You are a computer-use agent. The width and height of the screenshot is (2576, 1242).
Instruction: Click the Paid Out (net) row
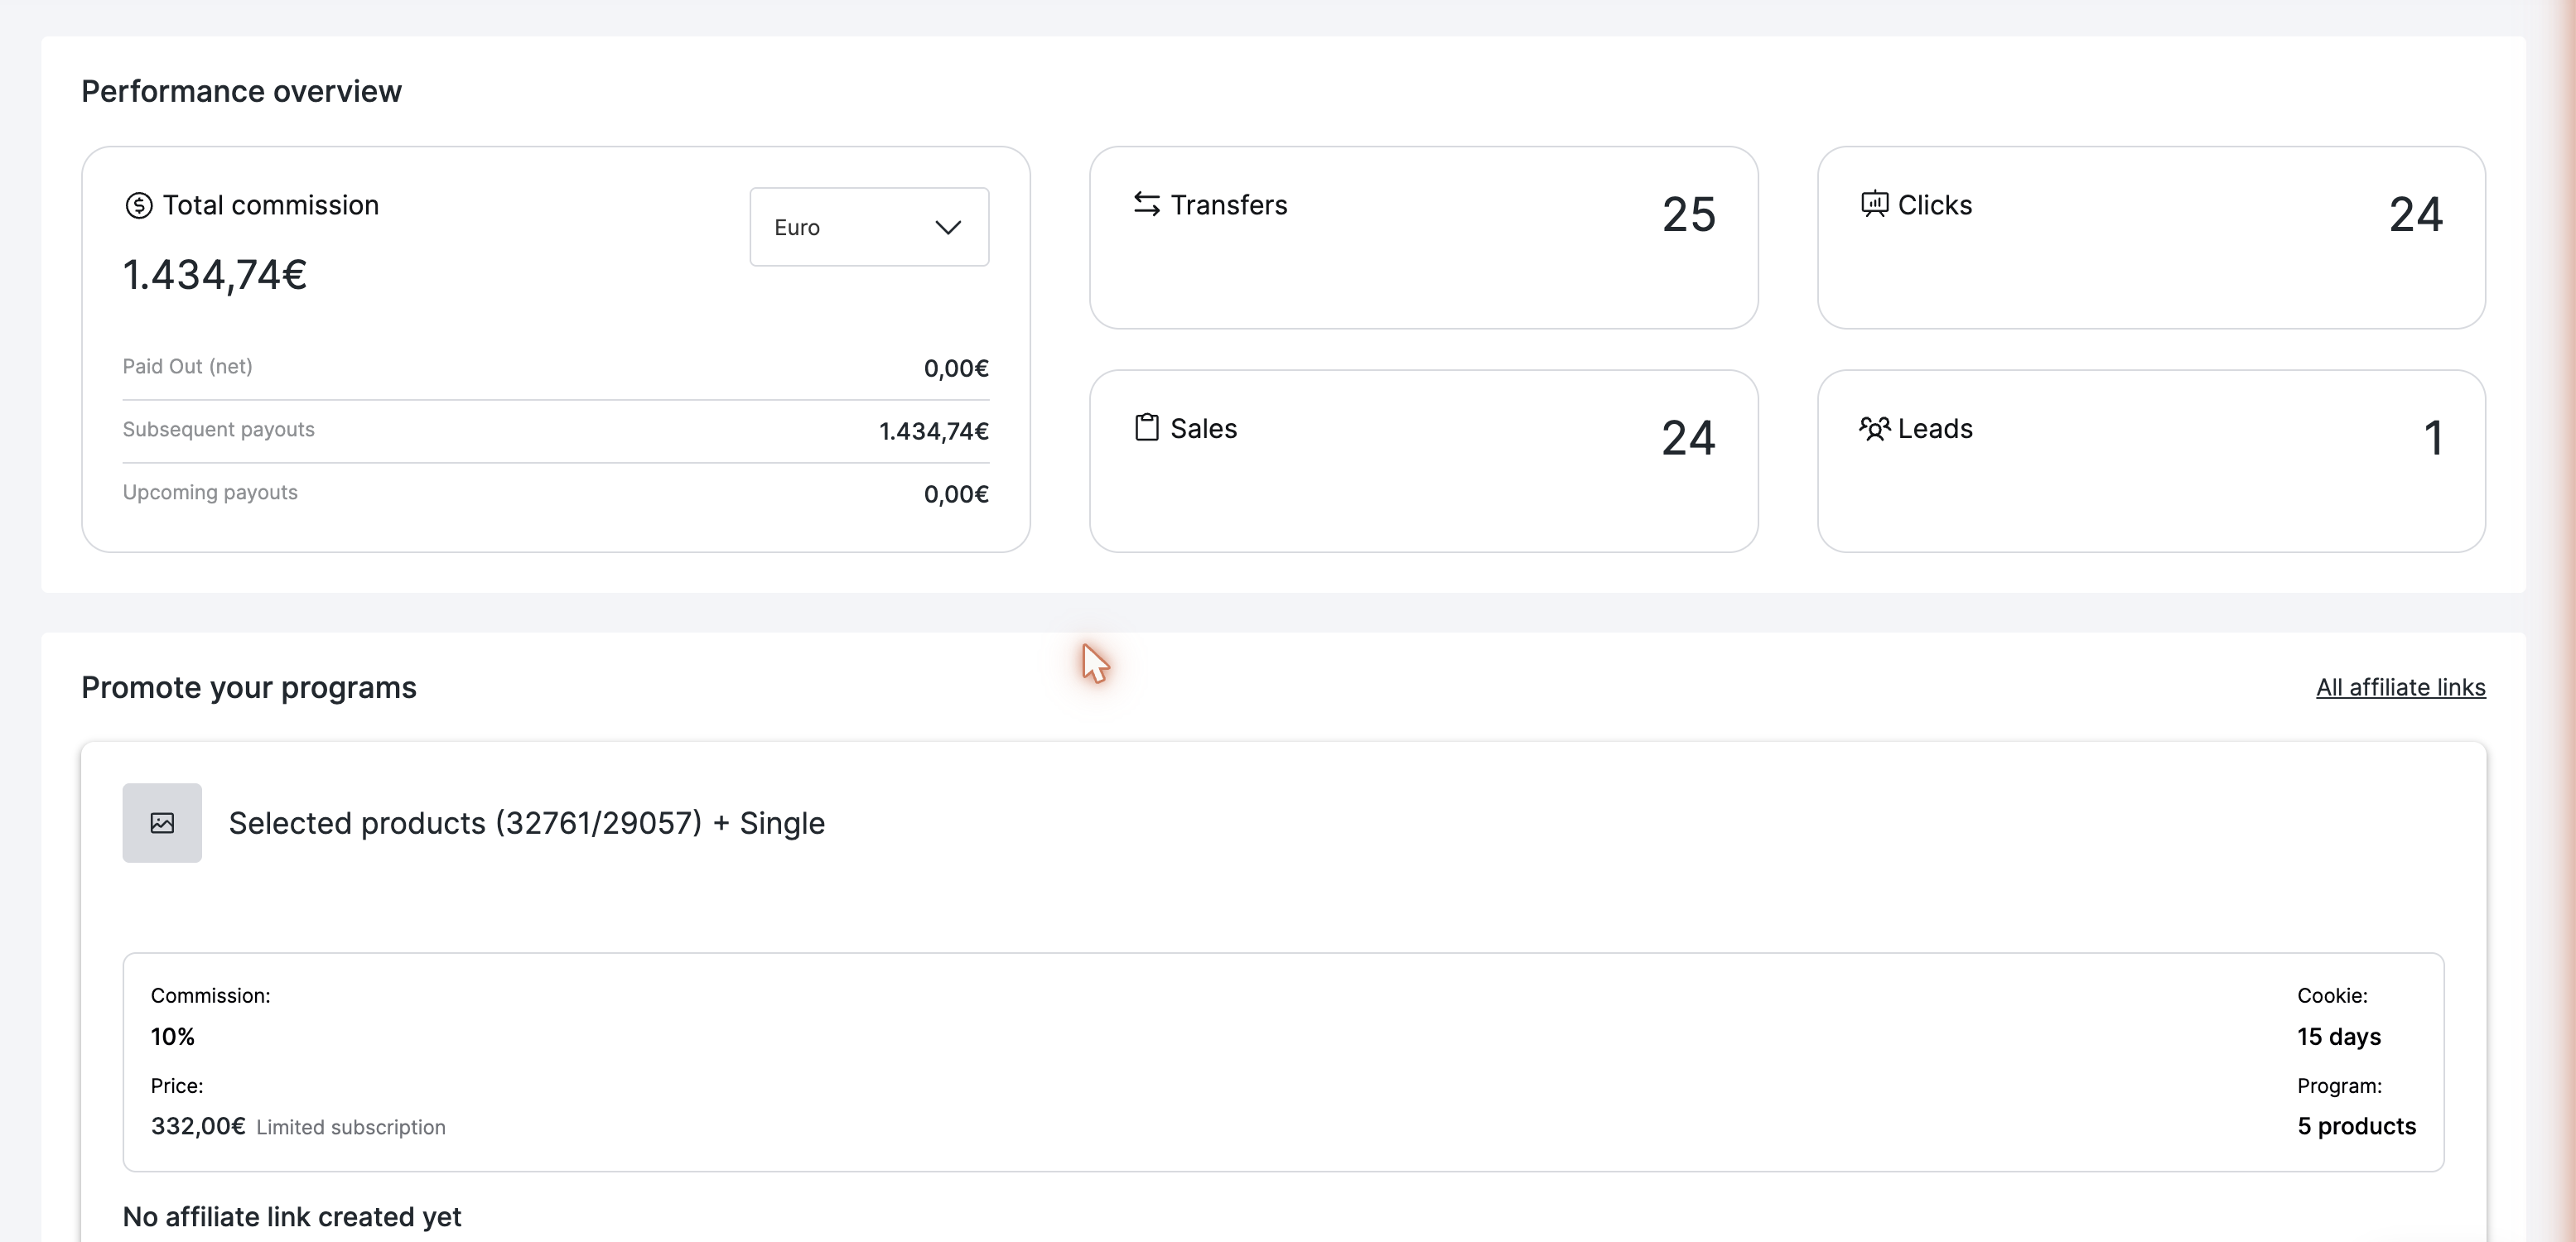(x=556, y=367)
